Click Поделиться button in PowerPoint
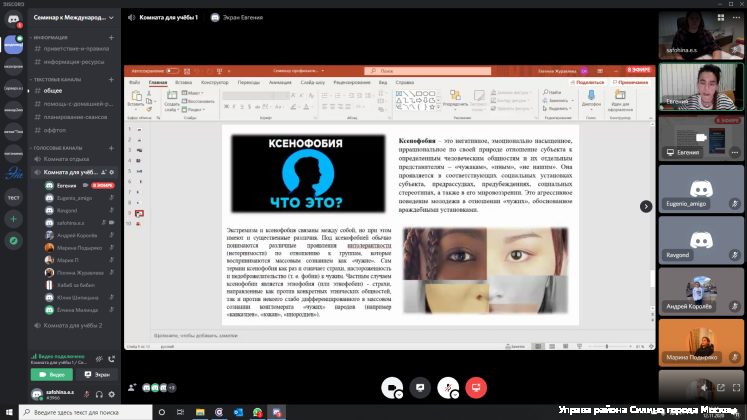 587,82
